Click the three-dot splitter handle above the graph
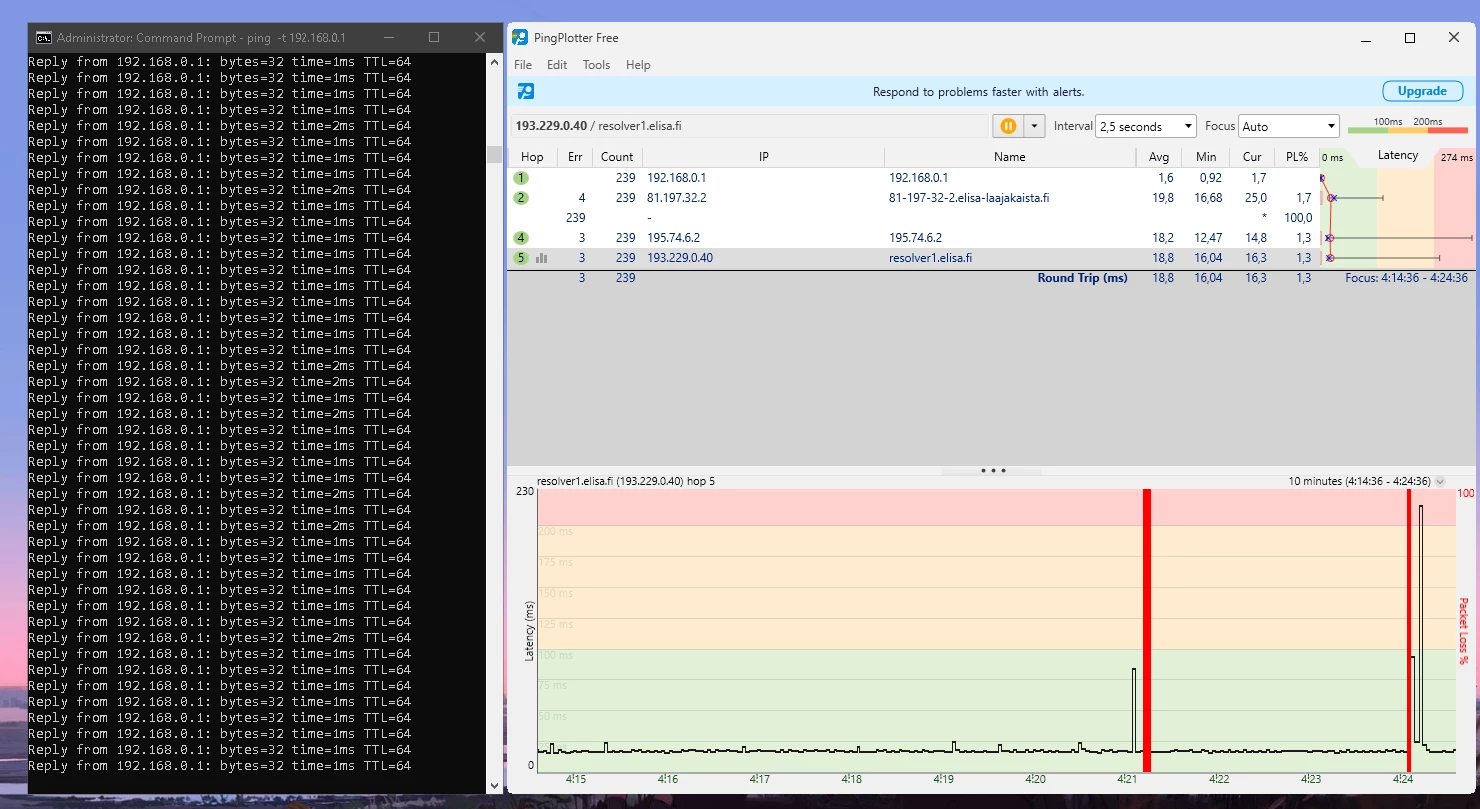The width and height of the screenshot is (1480, 809). 993,470
